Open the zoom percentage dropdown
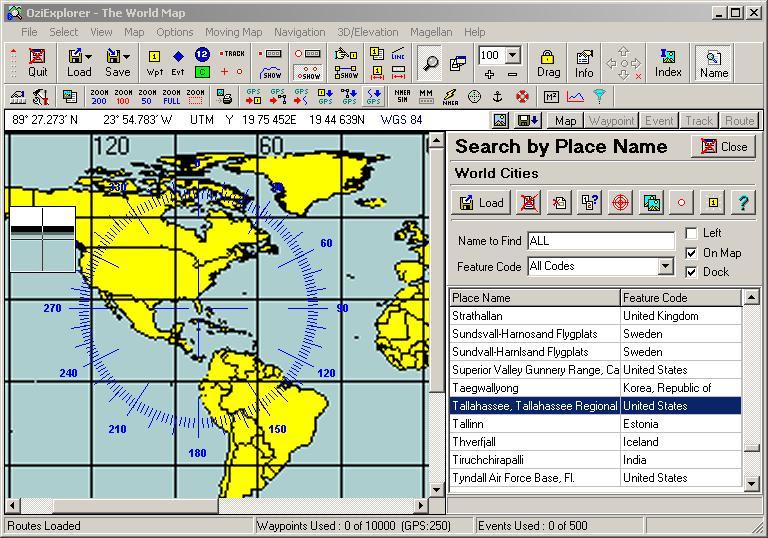The width and height of the screenshot is (768, 538). click(x=513, y=56)
